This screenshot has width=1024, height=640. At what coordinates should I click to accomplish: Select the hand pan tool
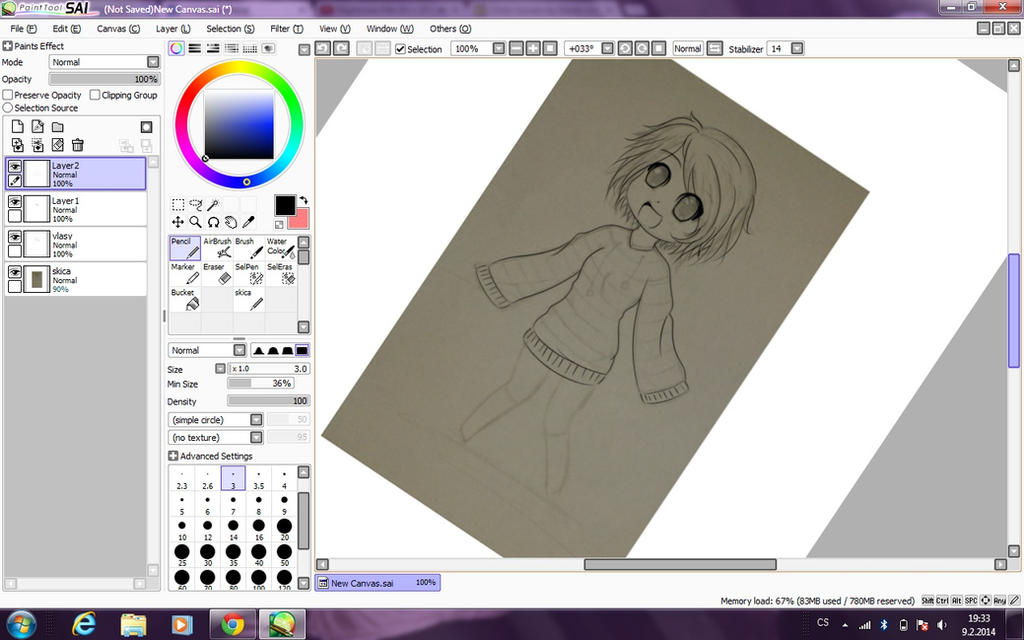tap(231, 222)
